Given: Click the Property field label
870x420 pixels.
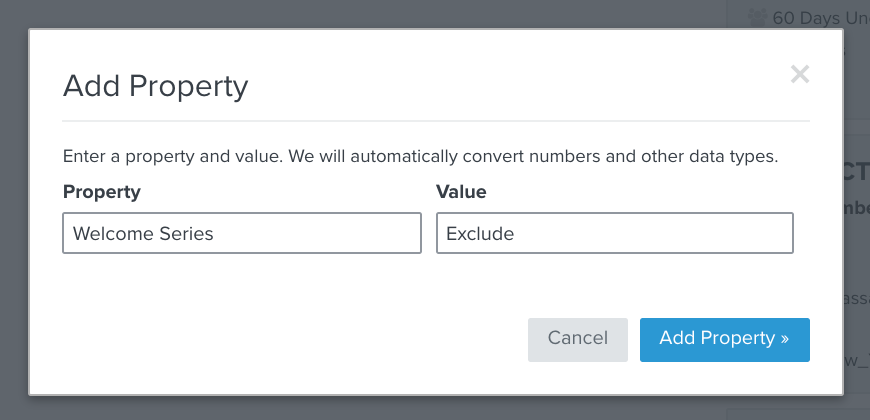Looking at the screenshot, I should tap(102, 192).
